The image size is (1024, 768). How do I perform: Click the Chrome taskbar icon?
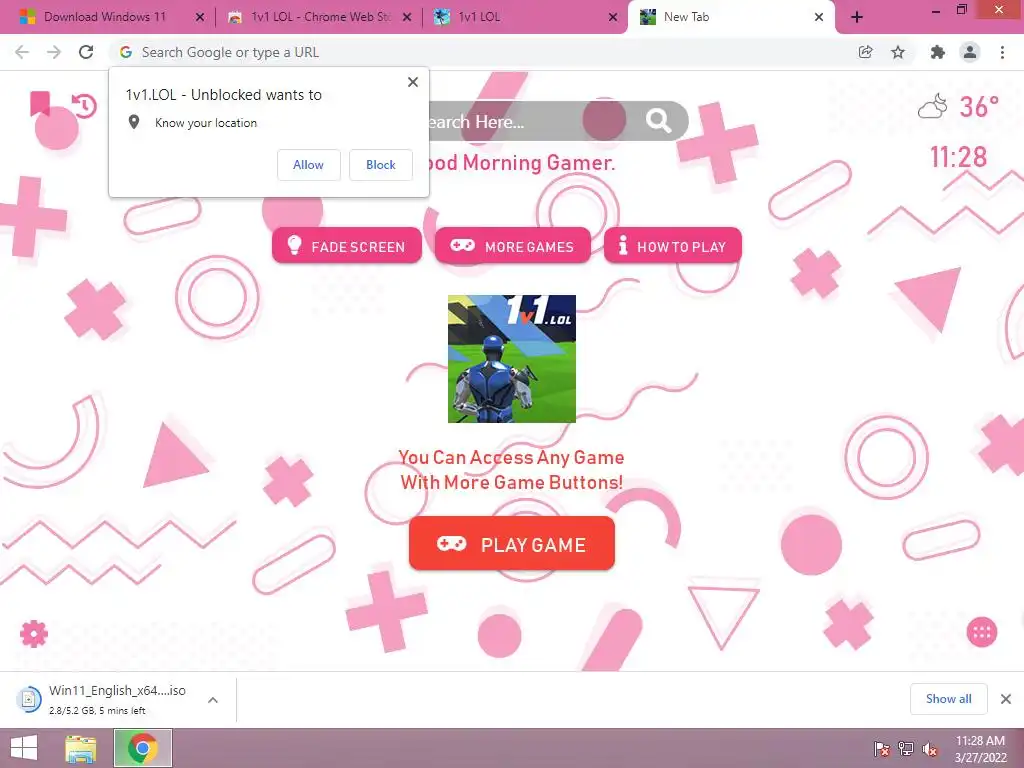pyautogui.click(x=143, y=748)
